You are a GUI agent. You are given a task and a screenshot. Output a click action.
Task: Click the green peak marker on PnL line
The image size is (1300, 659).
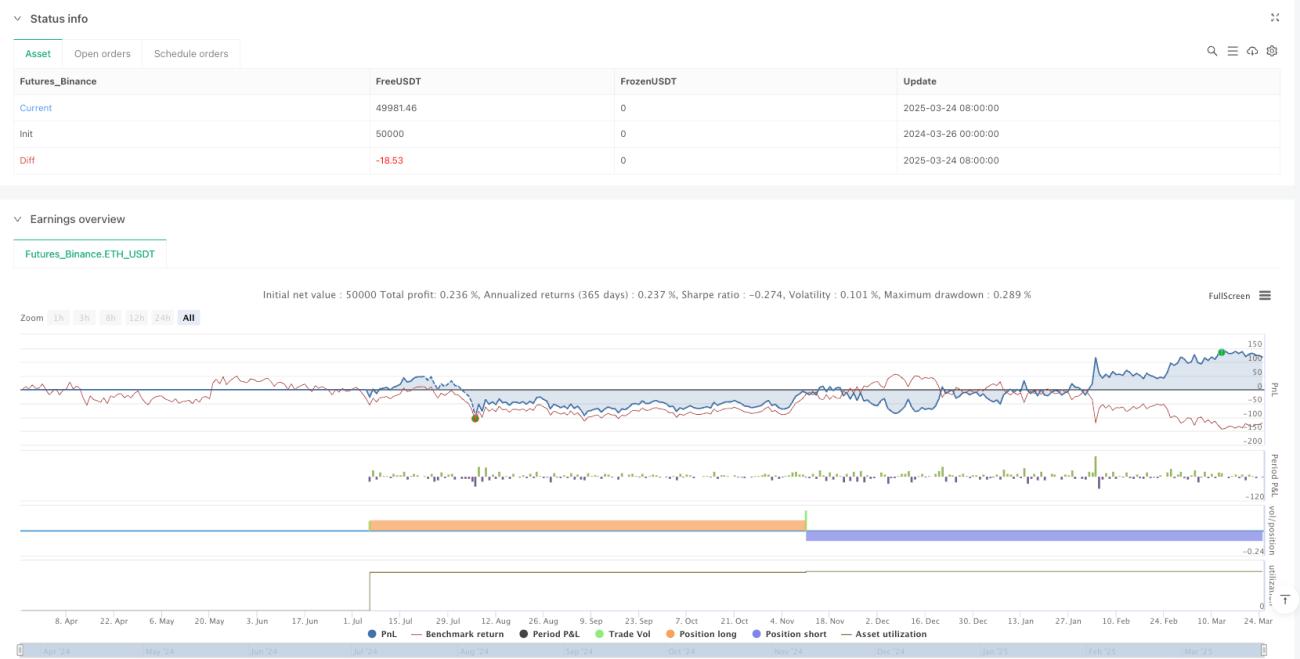point(1221,352)
